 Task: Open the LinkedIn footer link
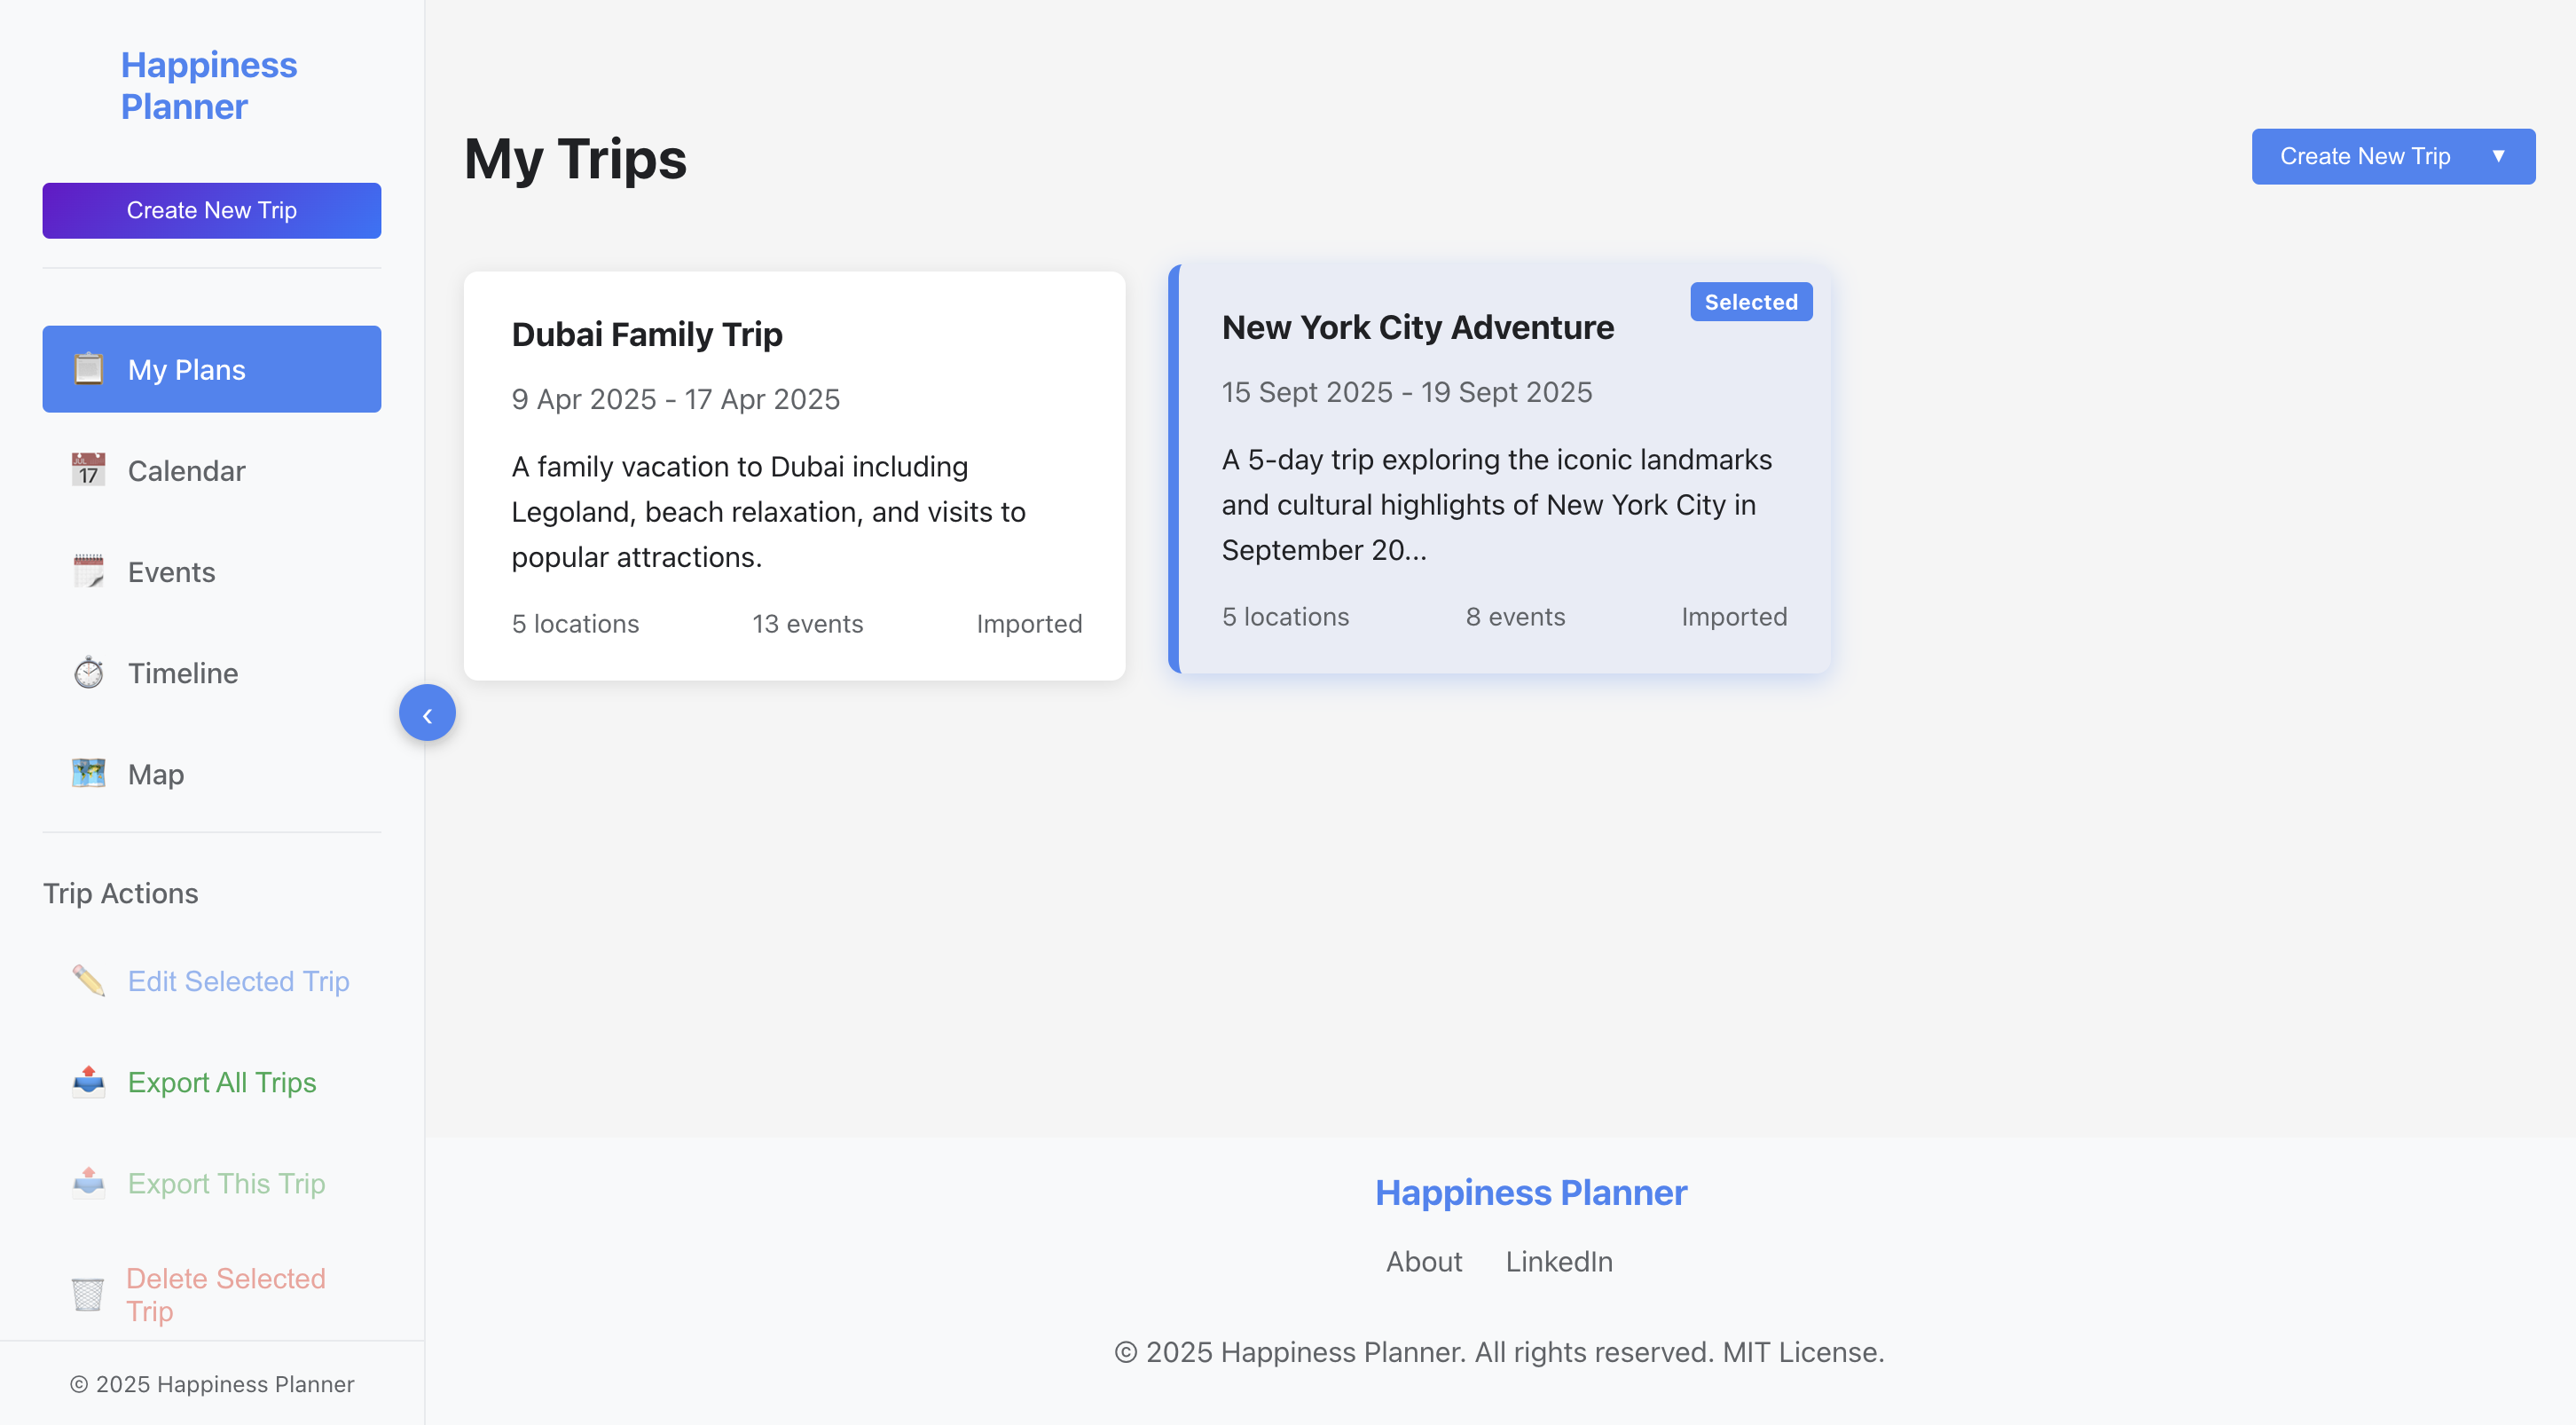click(x=1558, y=1261)
